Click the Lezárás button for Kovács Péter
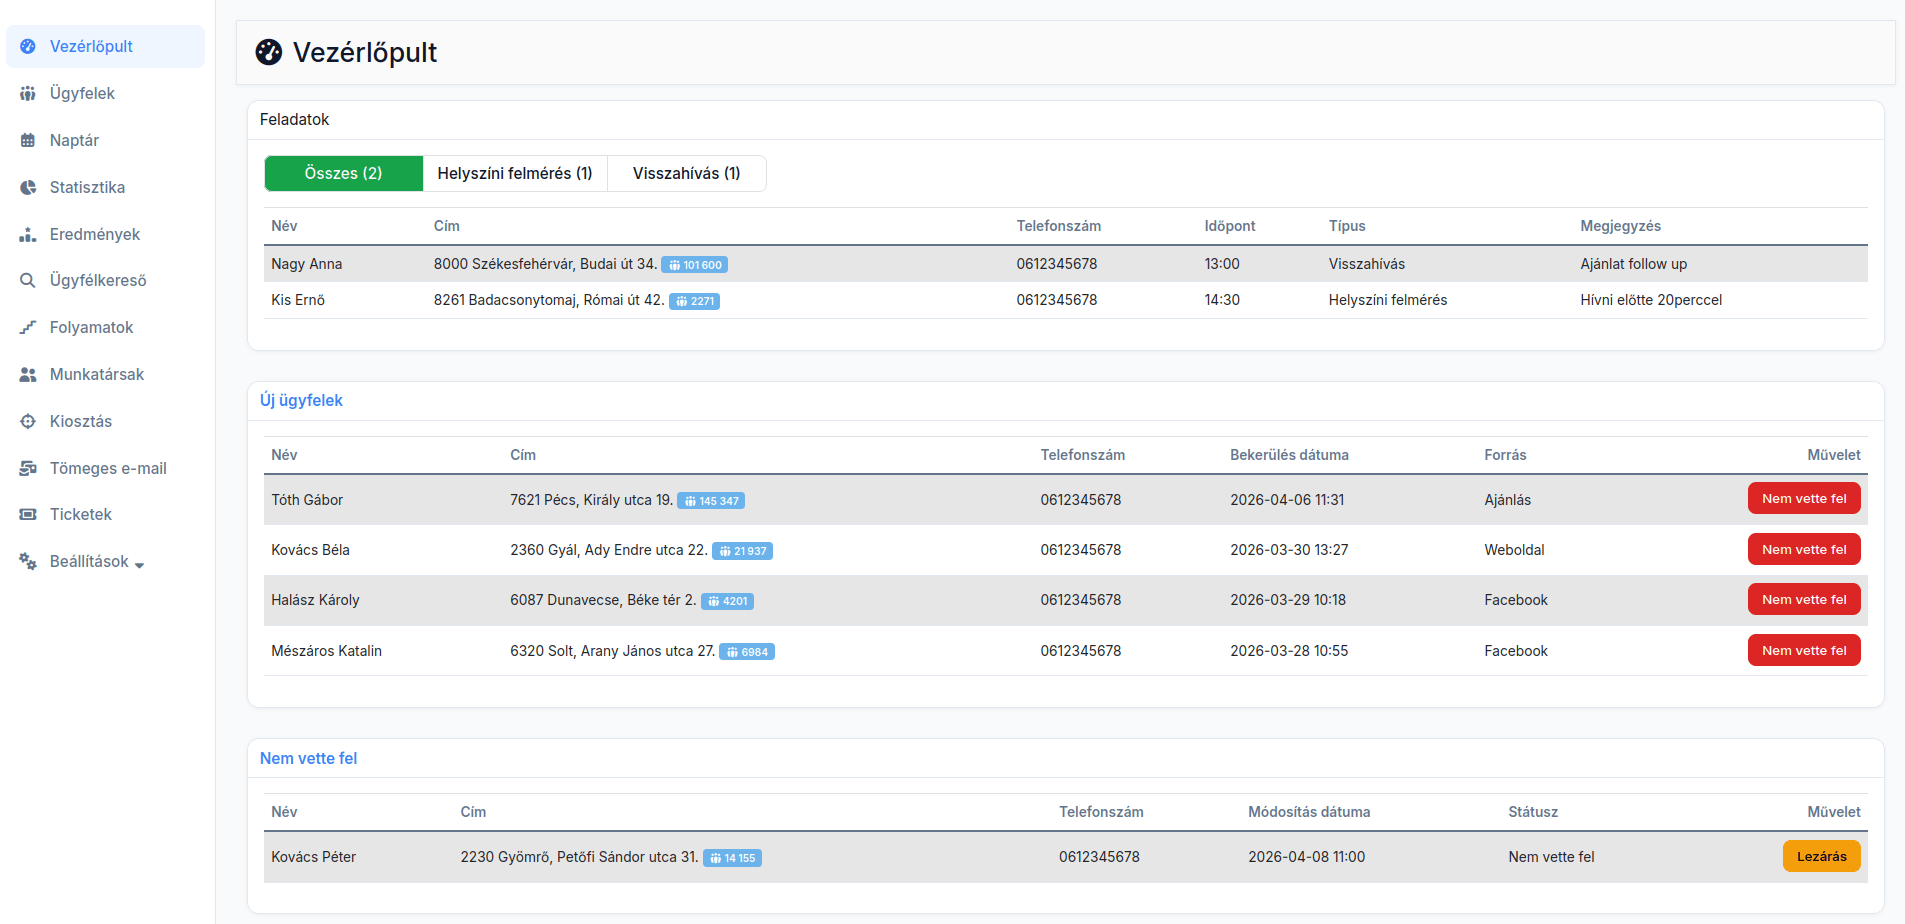 [1820, 857]
